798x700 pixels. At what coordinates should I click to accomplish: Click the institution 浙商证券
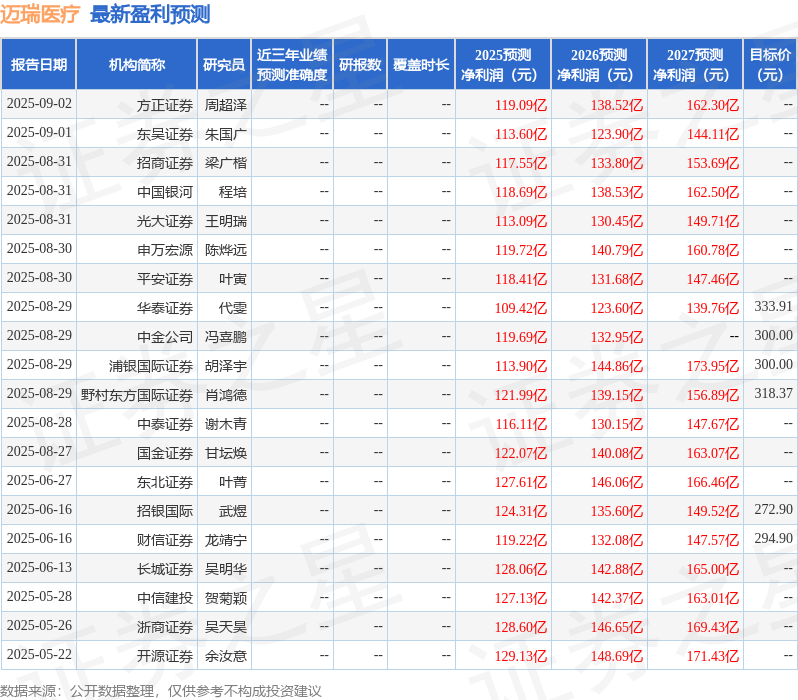click(x=165, y=628)
